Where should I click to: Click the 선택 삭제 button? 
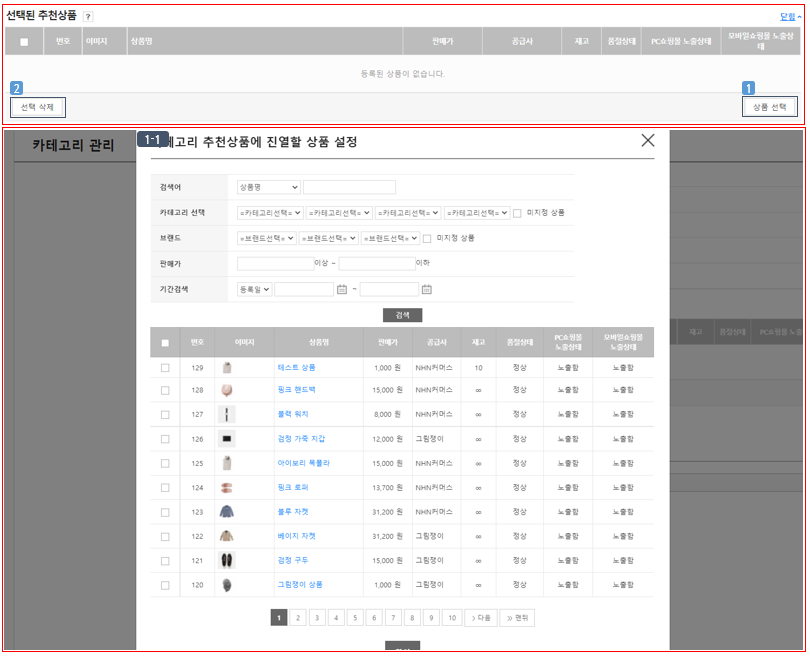pos(37,107)
